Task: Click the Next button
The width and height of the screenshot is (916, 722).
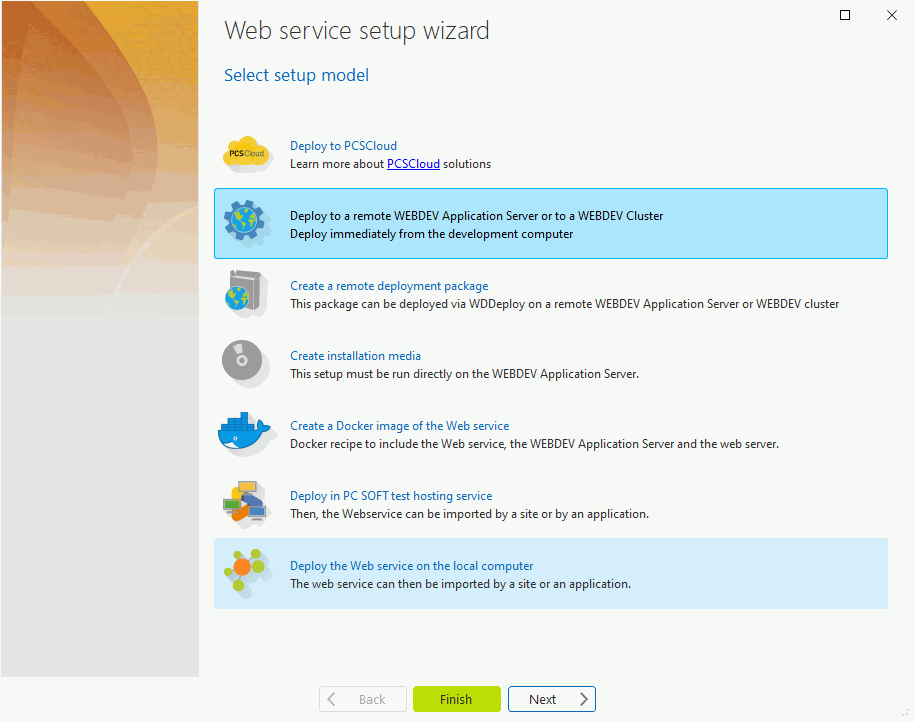Action: [551, 699]
